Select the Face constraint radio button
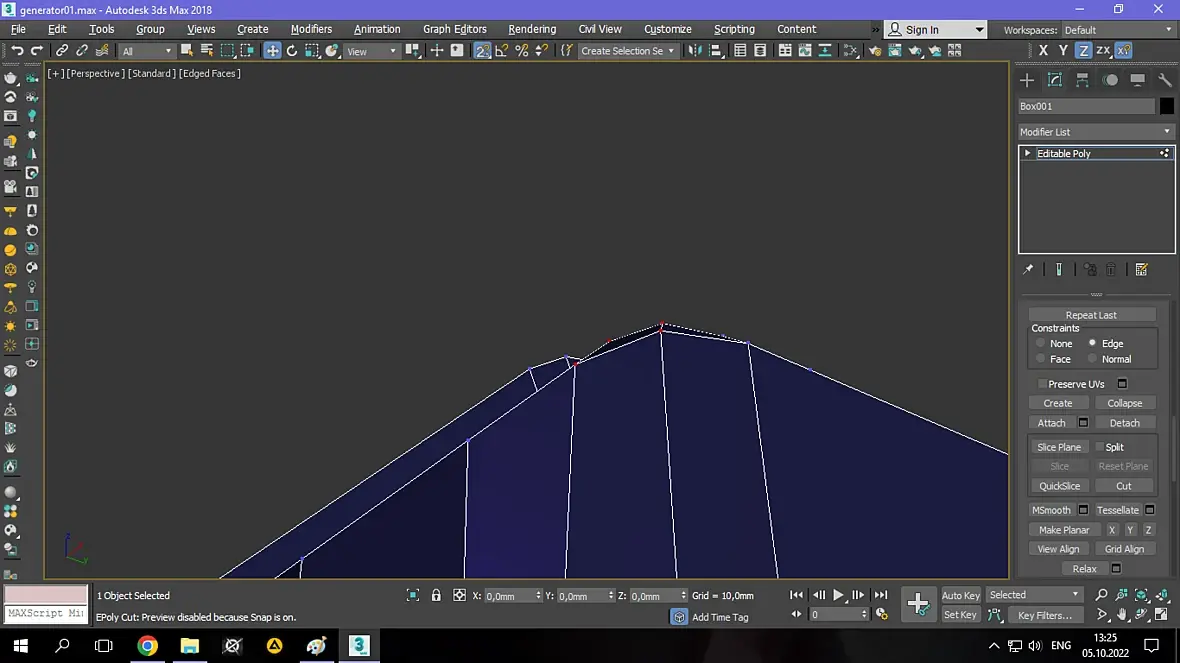Image resolution: width=1180 pixels, height=663 pixels. (1041, 359)
